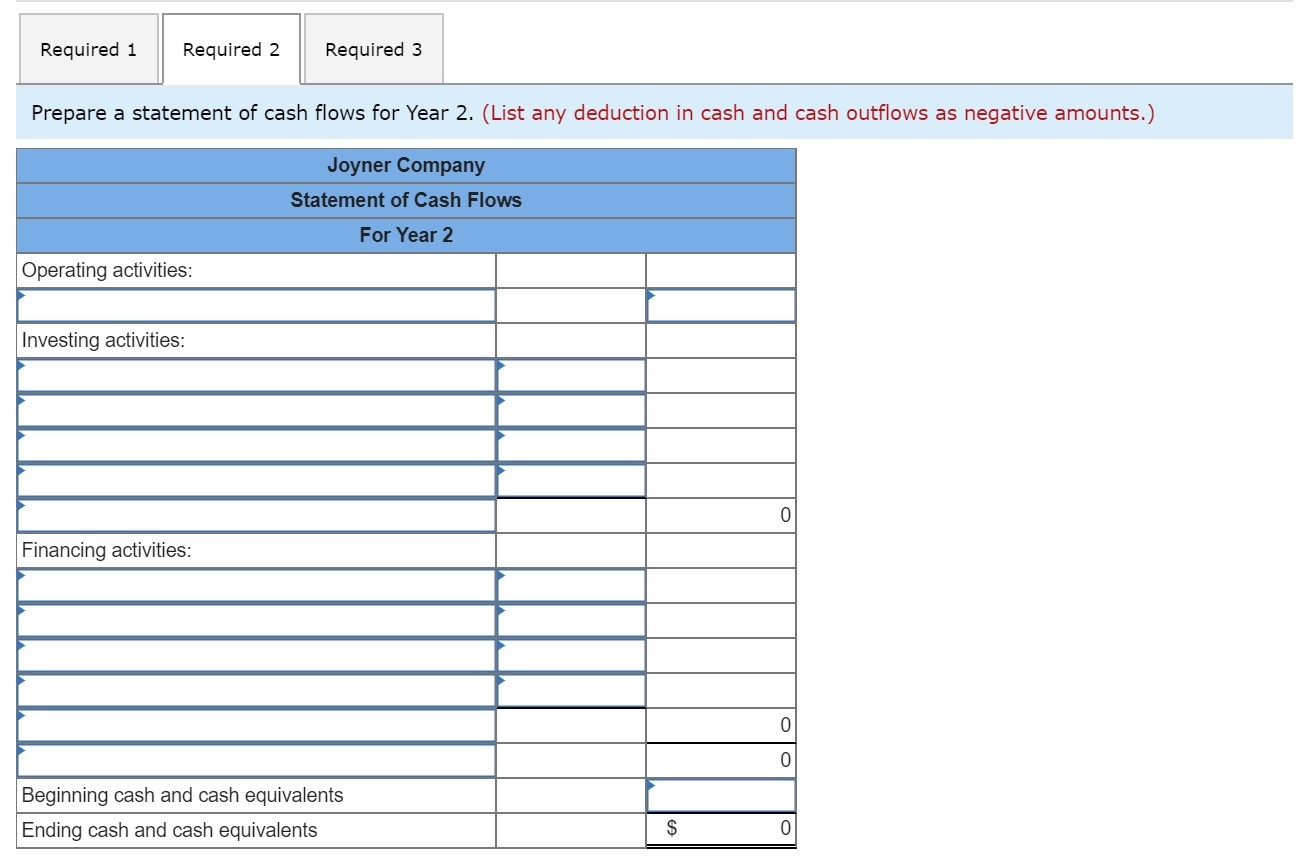Screen dimensions: 1308x859
Task: Click the first investing activities amount field
Action: [x=570, y=375]
